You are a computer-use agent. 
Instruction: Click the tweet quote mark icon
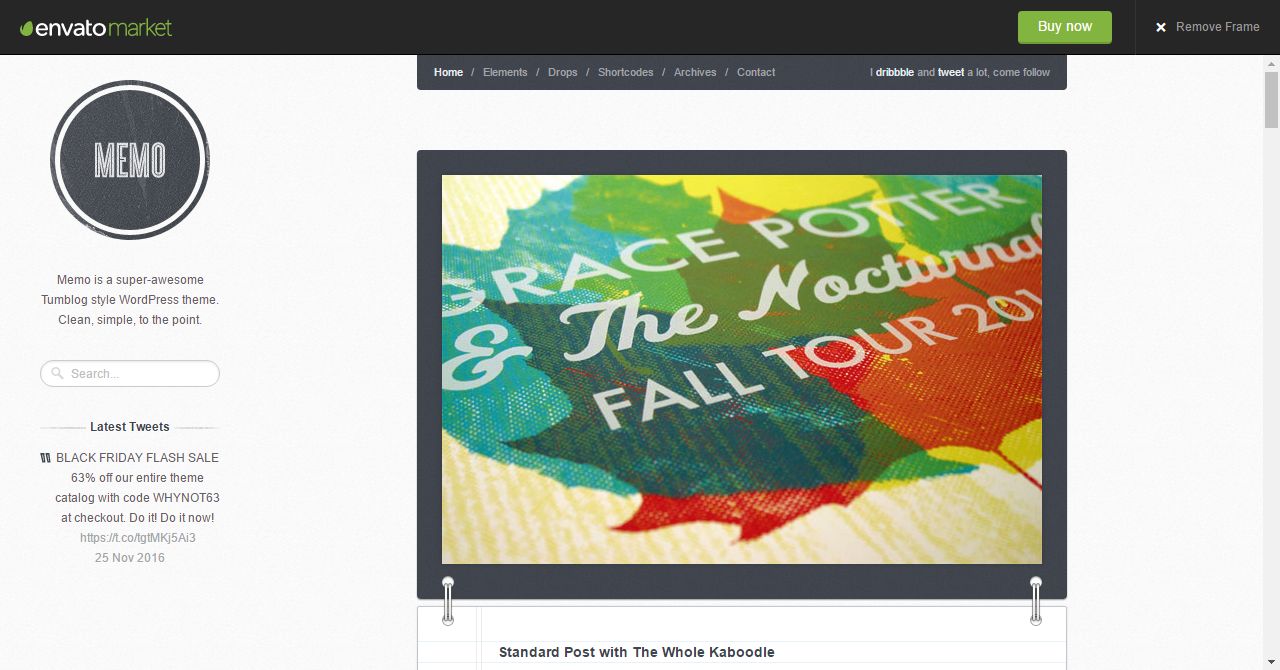click(45, 458)
